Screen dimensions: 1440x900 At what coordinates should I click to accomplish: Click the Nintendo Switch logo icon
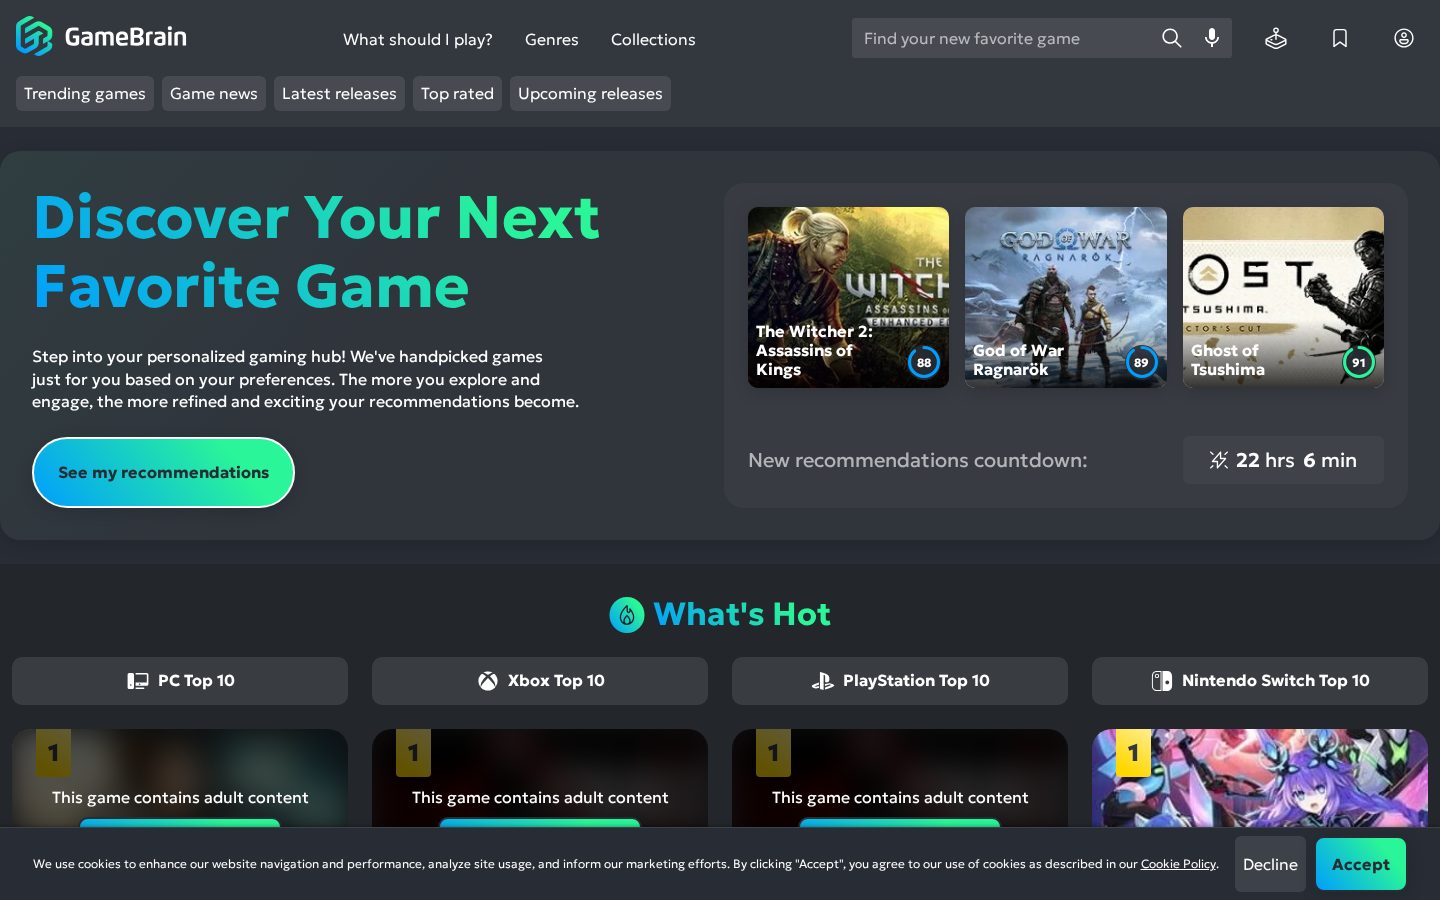tap(1161, 681)
